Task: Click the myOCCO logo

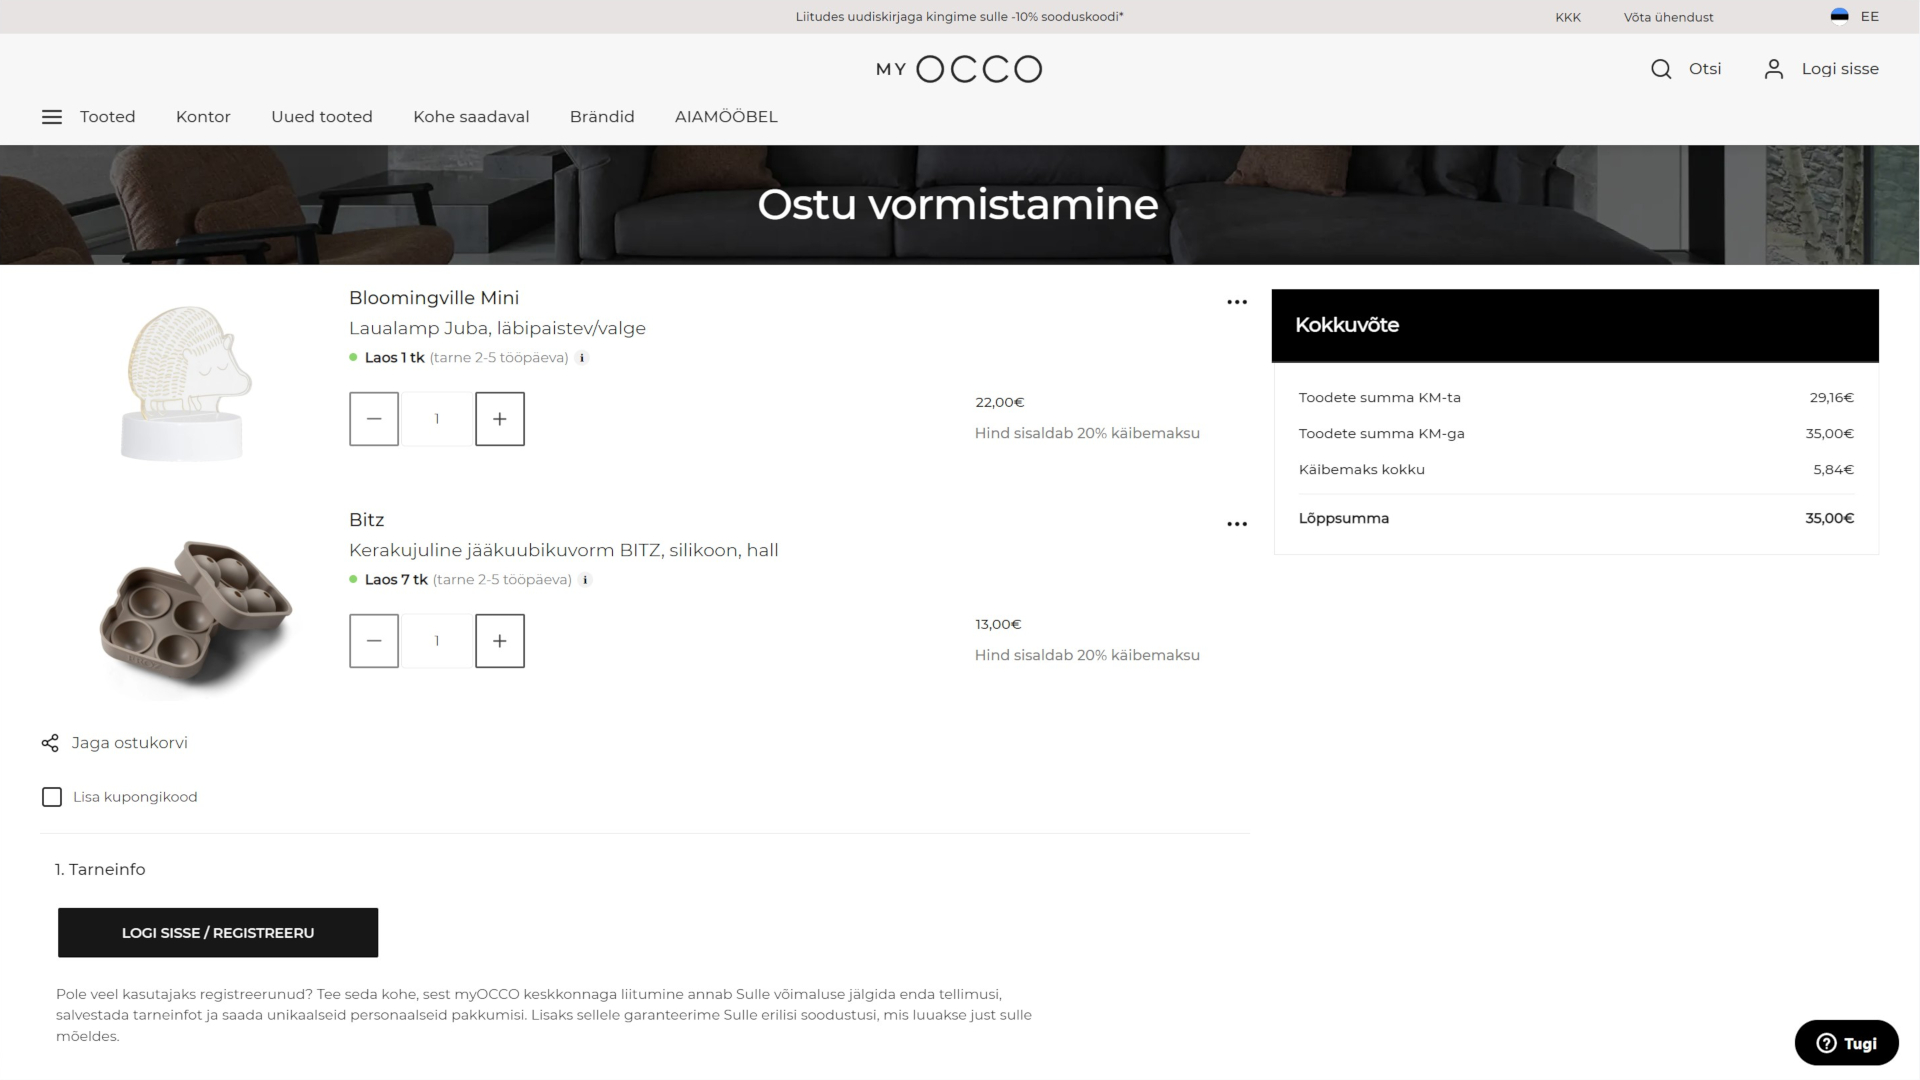Action: 959,69
